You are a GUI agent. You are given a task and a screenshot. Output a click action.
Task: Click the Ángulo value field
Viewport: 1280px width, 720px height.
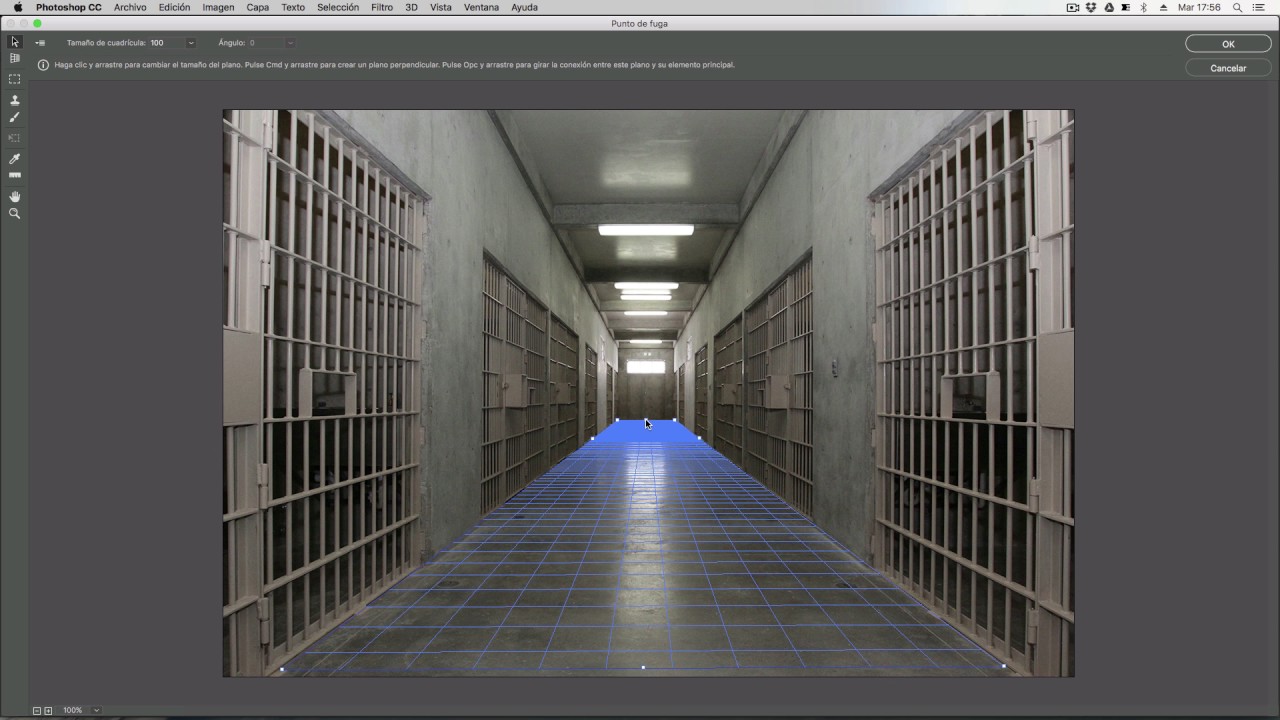[265, 43]
